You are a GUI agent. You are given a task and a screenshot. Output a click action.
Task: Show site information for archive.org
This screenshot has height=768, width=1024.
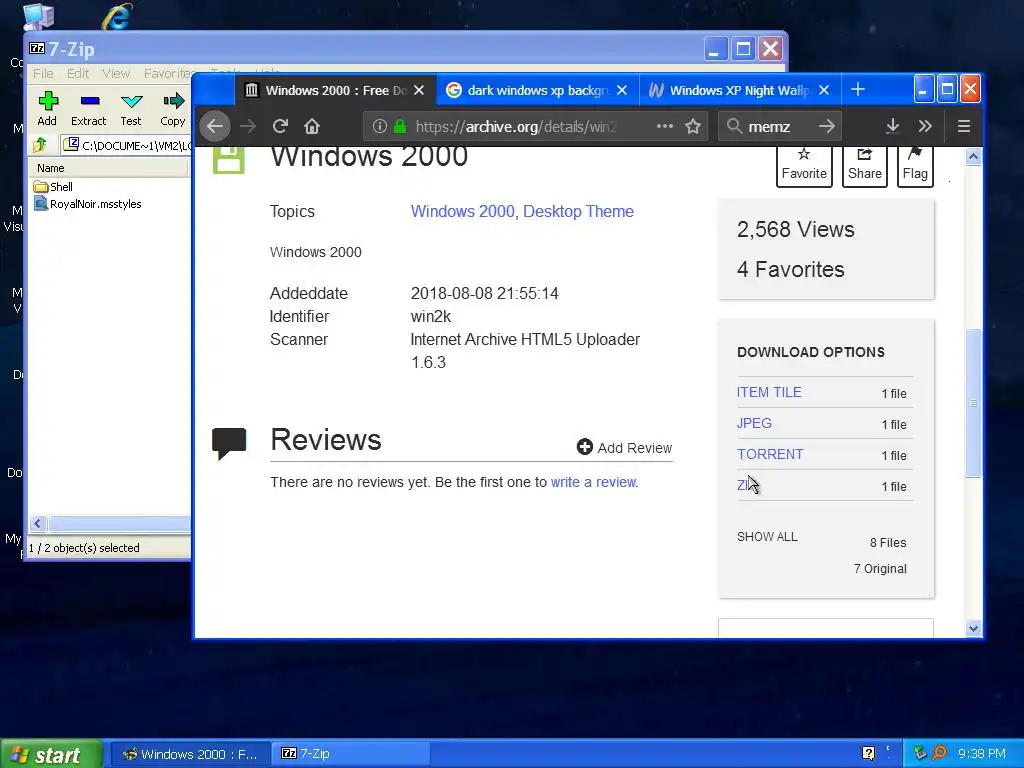[x=379, y=126]
